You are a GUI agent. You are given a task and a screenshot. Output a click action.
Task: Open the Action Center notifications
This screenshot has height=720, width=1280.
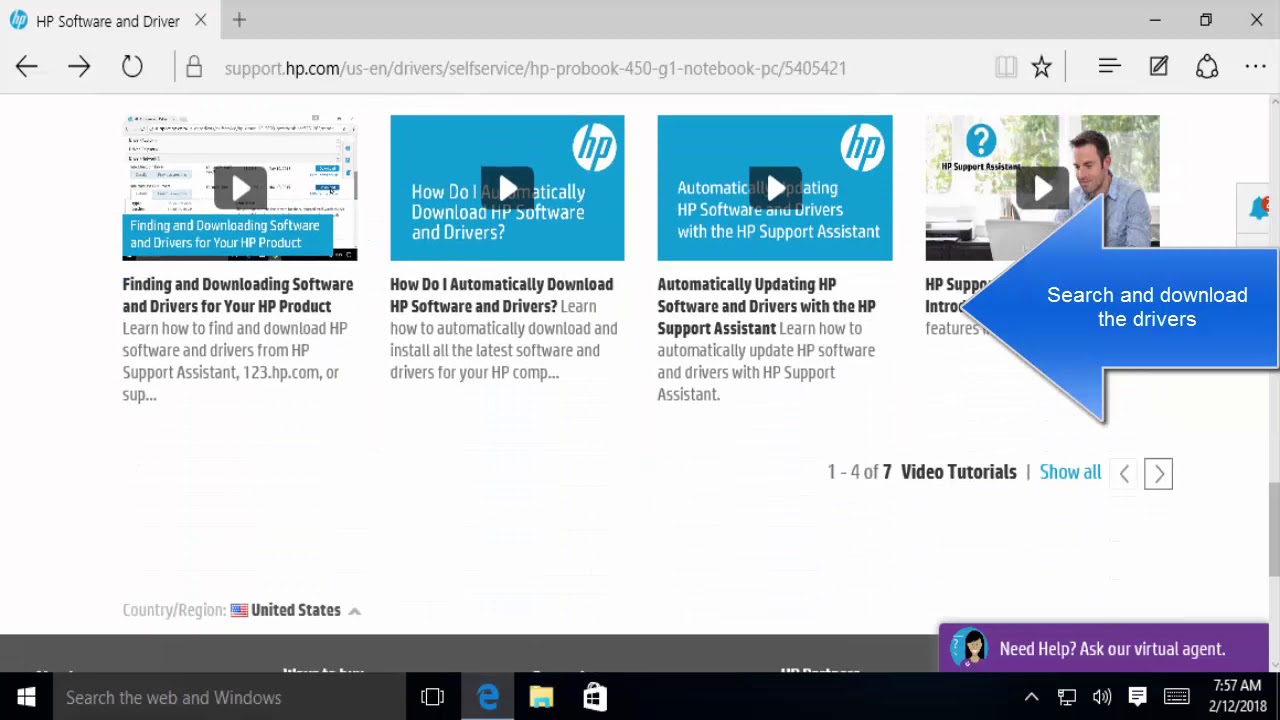pyautogui.click(x=1137, y=697)
